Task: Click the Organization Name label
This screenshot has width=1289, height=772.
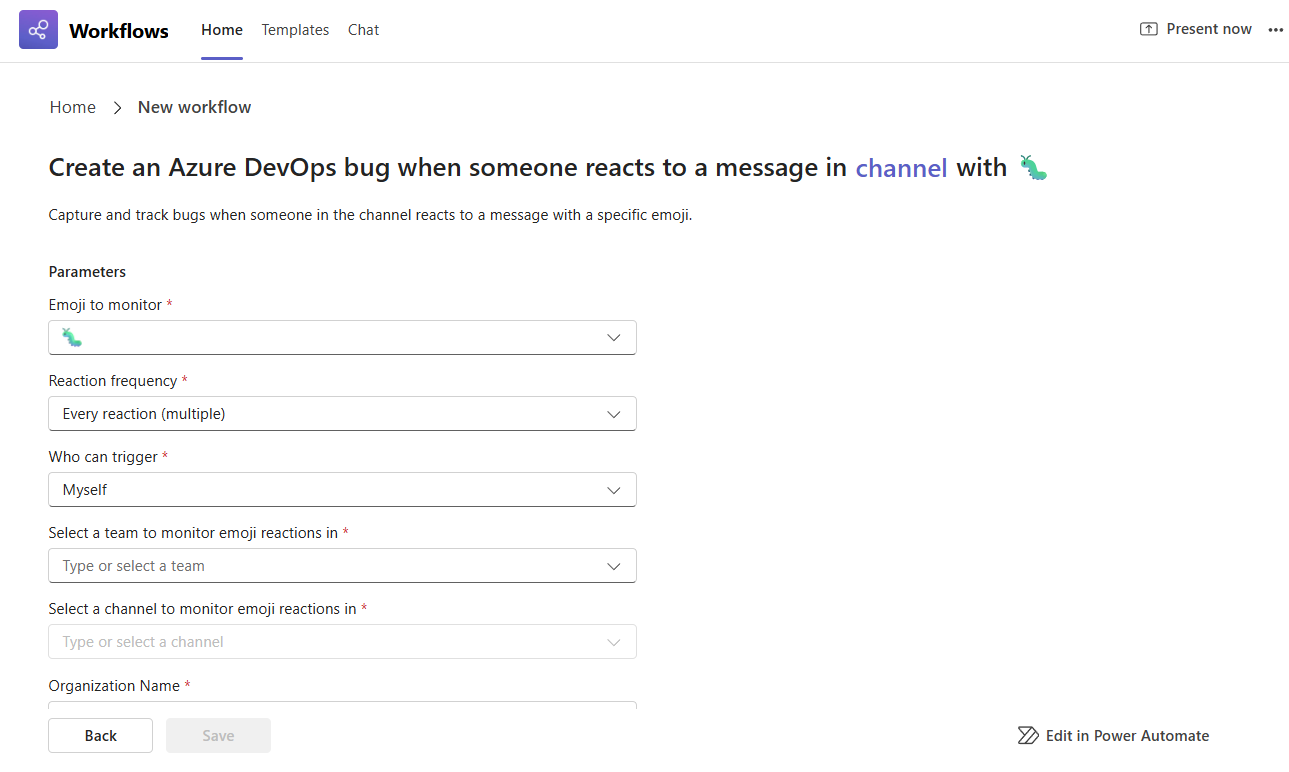Action: point(114,686)
